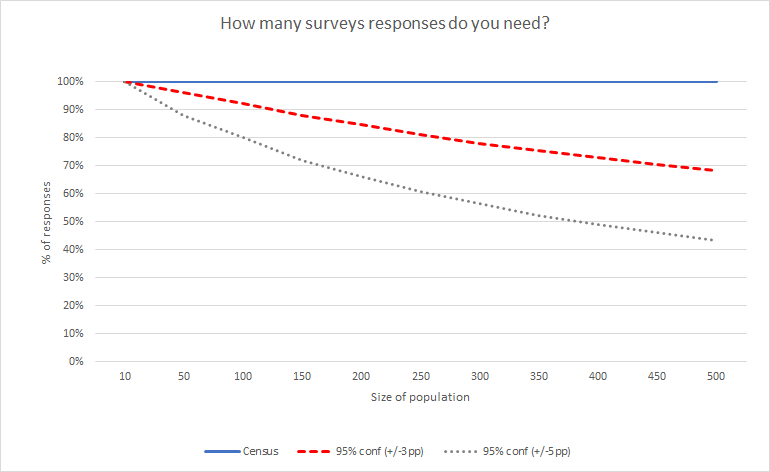Click the red dashed legend line marker

318,451
